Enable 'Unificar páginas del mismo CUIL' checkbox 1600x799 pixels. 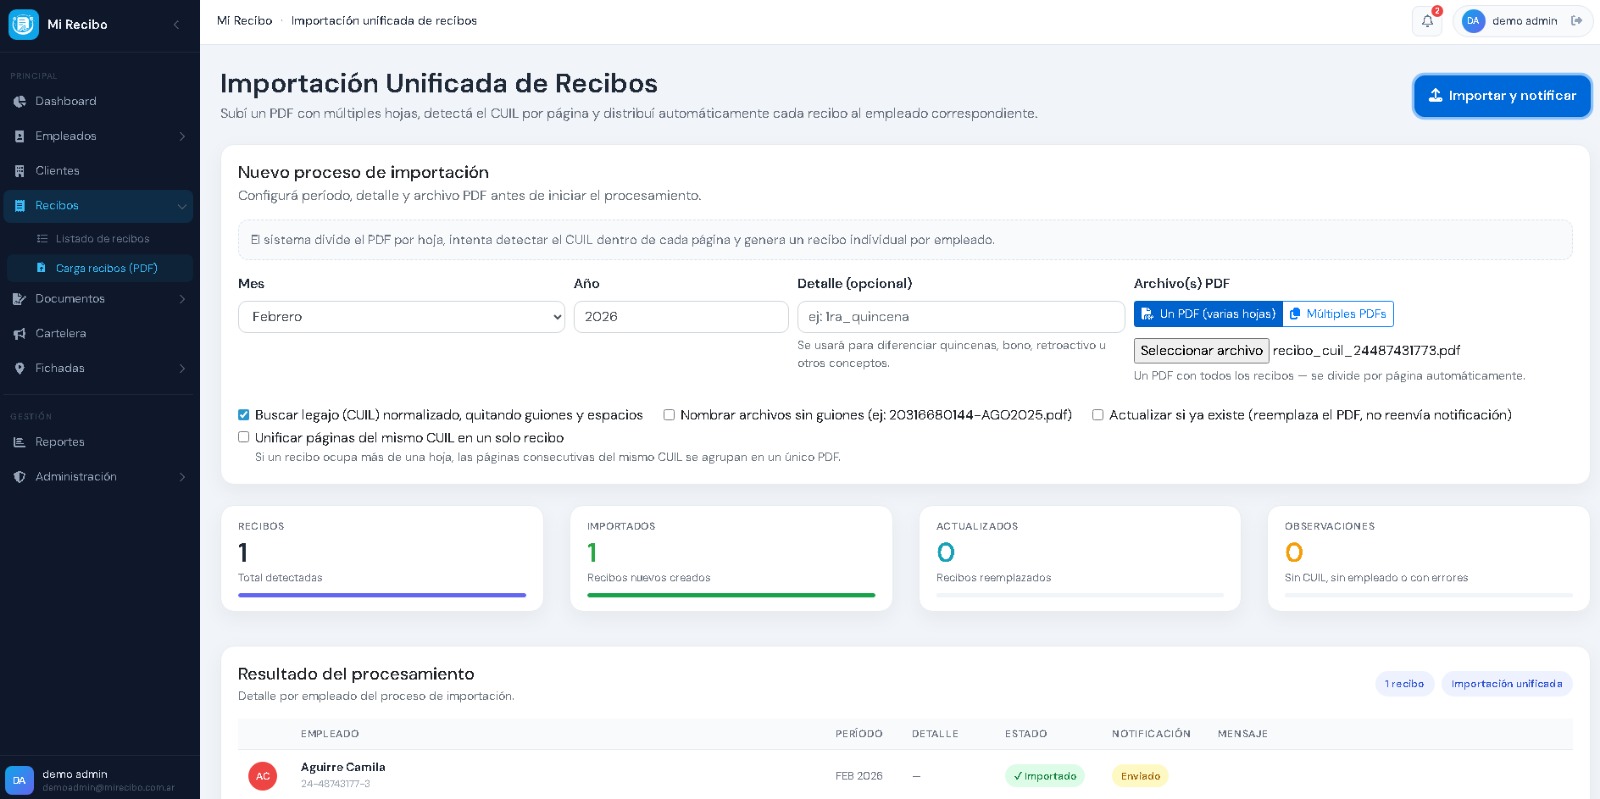pos(243,437)
